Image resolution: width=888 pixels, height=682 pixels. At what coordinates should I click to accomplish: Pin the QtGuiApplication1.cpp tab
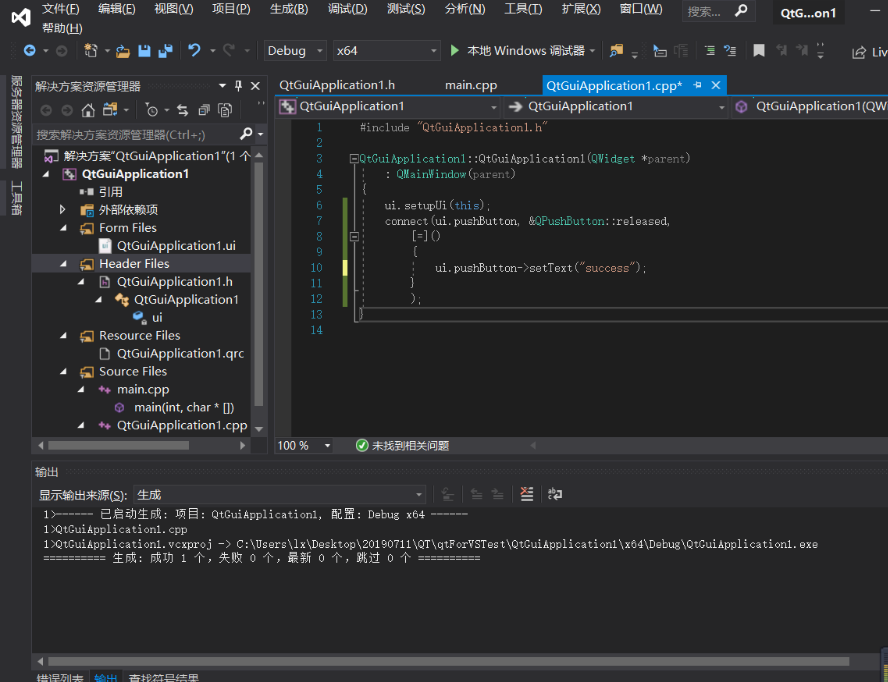click(698, 85)
